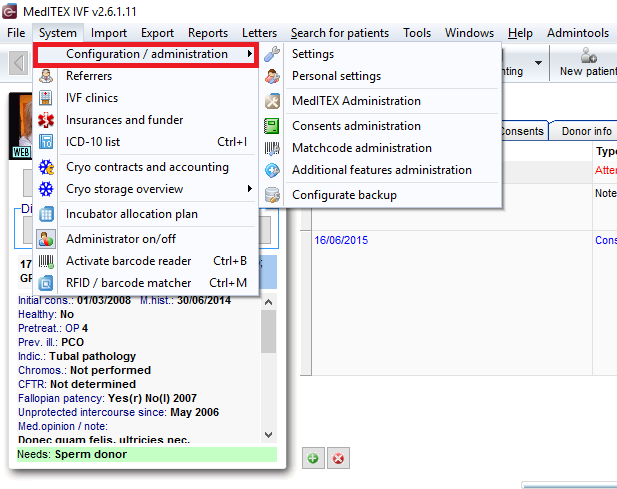617x489 pixels.
Task: Click the Needs: Sperm donor green bar
Action: tap(147, 454)
